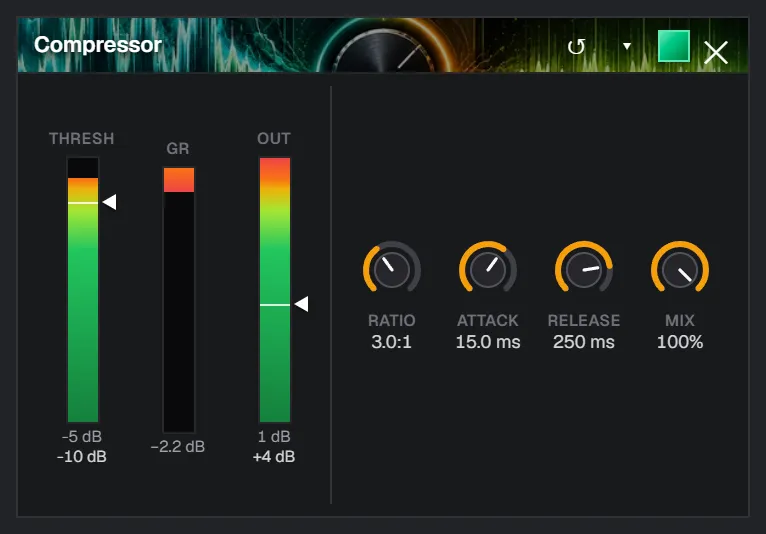
Task: Click the THRESH label
Action: coord(82,139)
